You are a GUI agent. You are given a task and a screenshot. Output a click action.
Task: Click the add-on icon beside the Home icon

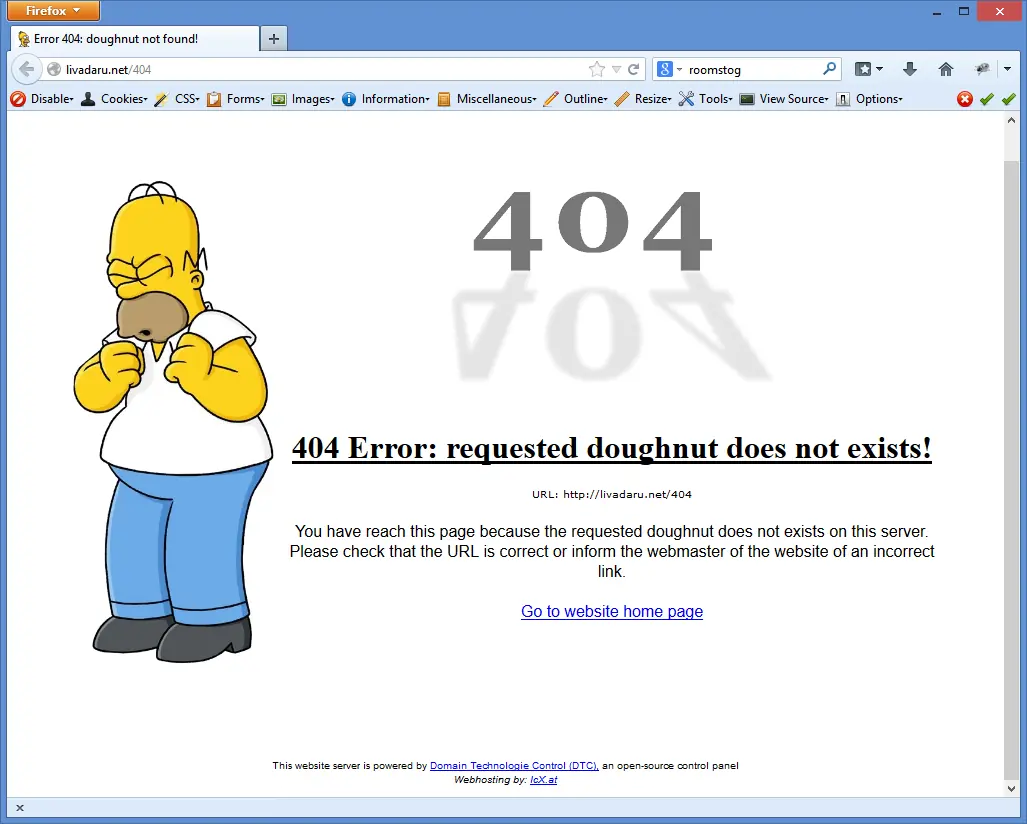(x=982, y=69)
